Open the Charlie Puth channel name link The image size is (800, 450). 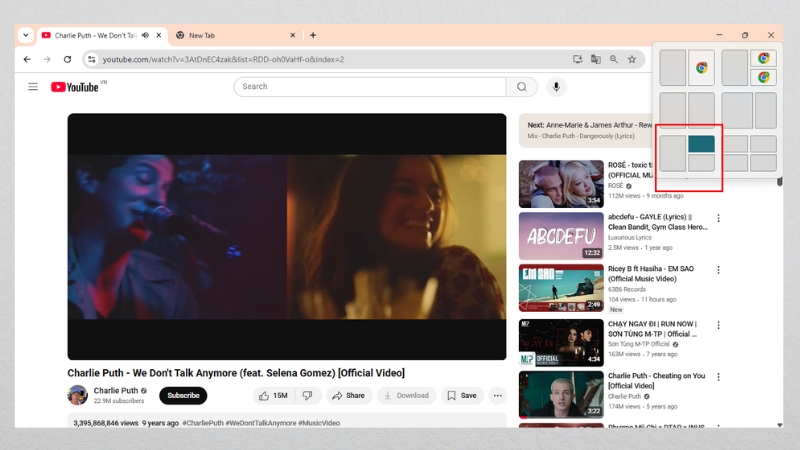(116, 390)
